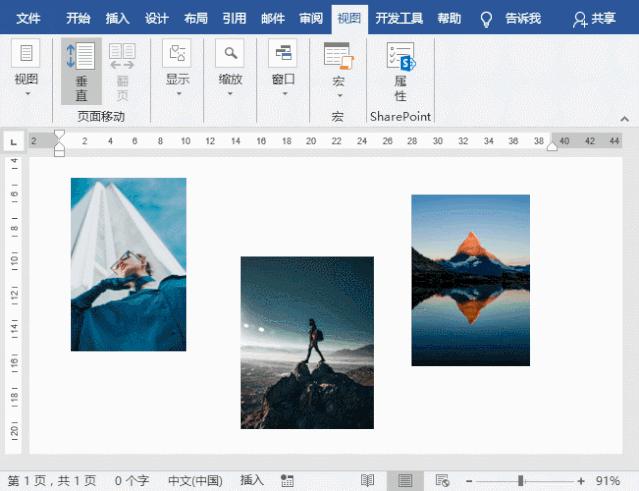The image size is (639, 491).
Task: Switch to the 邮件 (Mailings) tab
Action: pos(273,18)
